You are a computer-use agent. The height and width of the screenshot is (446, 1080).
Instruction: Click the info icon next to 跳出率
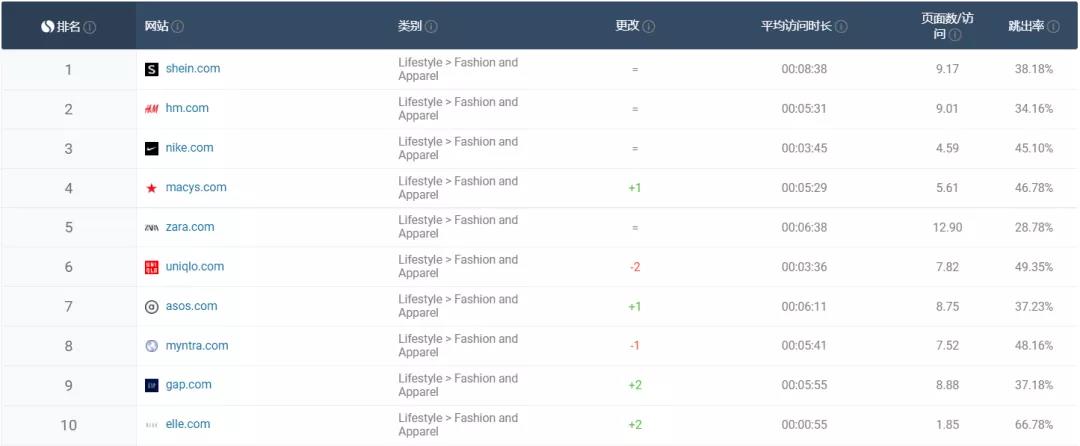[x=1054, y=27]
